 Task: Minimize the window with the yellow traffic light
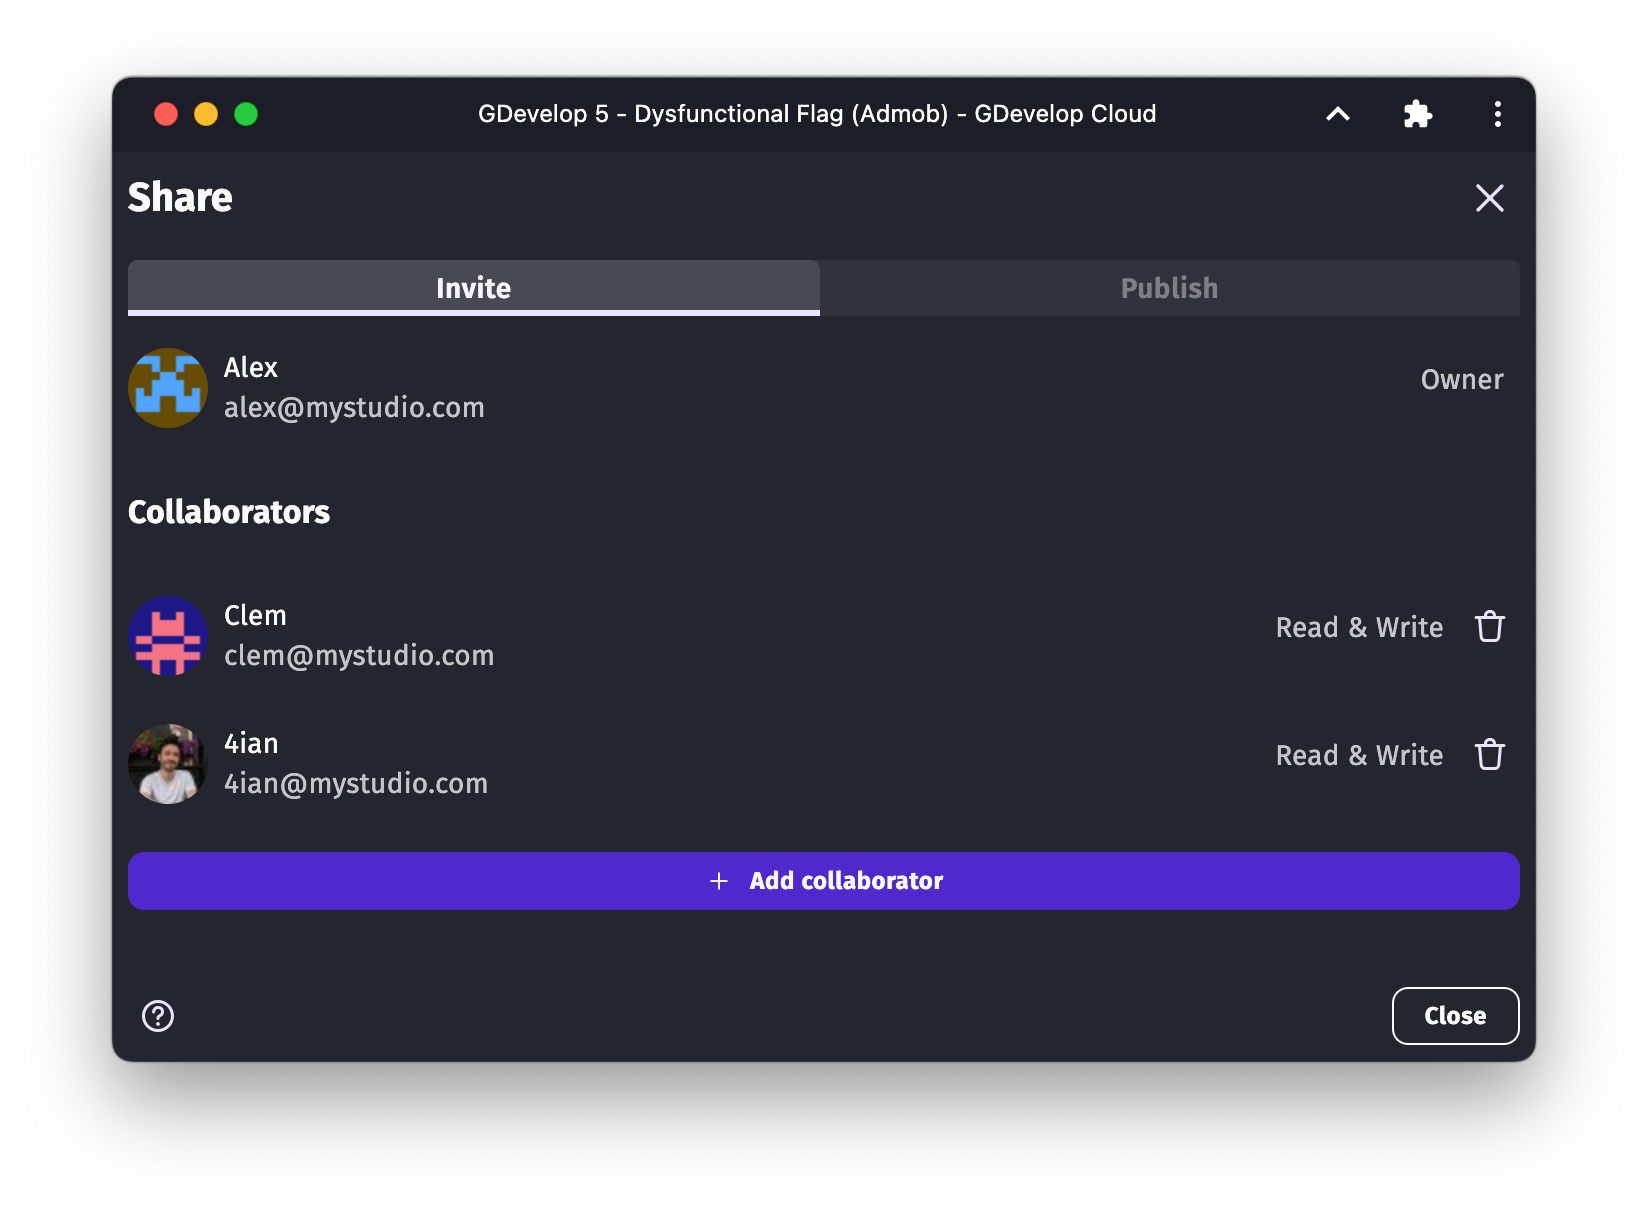coord(206,114)
